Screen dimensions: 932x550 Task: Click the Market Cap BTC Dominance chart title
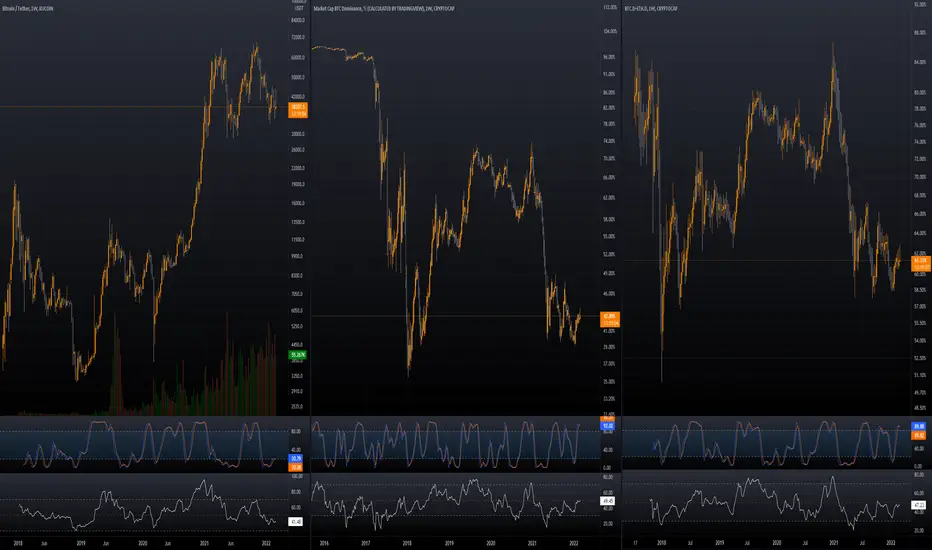click(383, 8)
